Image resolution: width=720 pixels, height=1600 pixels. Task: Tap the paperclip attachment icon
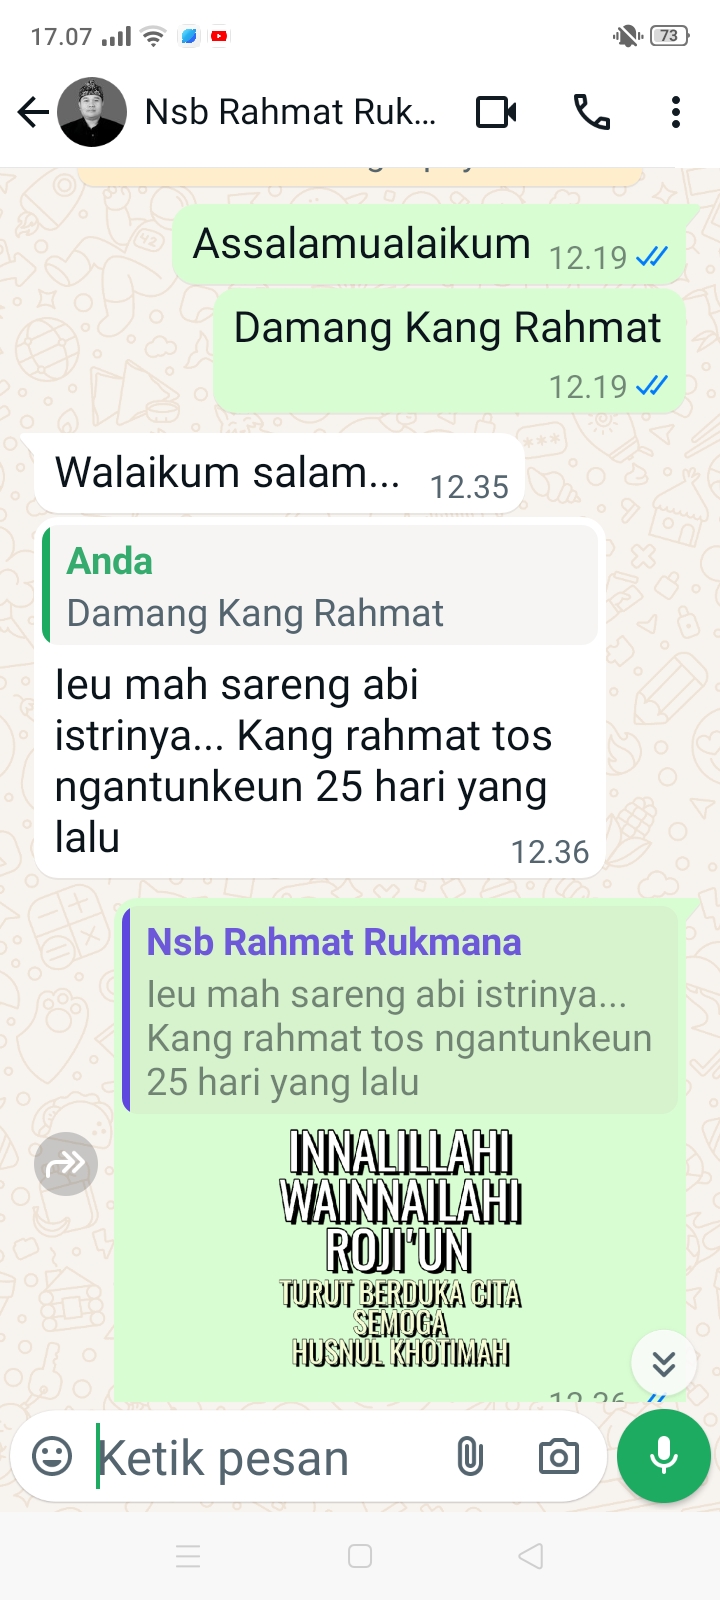point(469,1456)
